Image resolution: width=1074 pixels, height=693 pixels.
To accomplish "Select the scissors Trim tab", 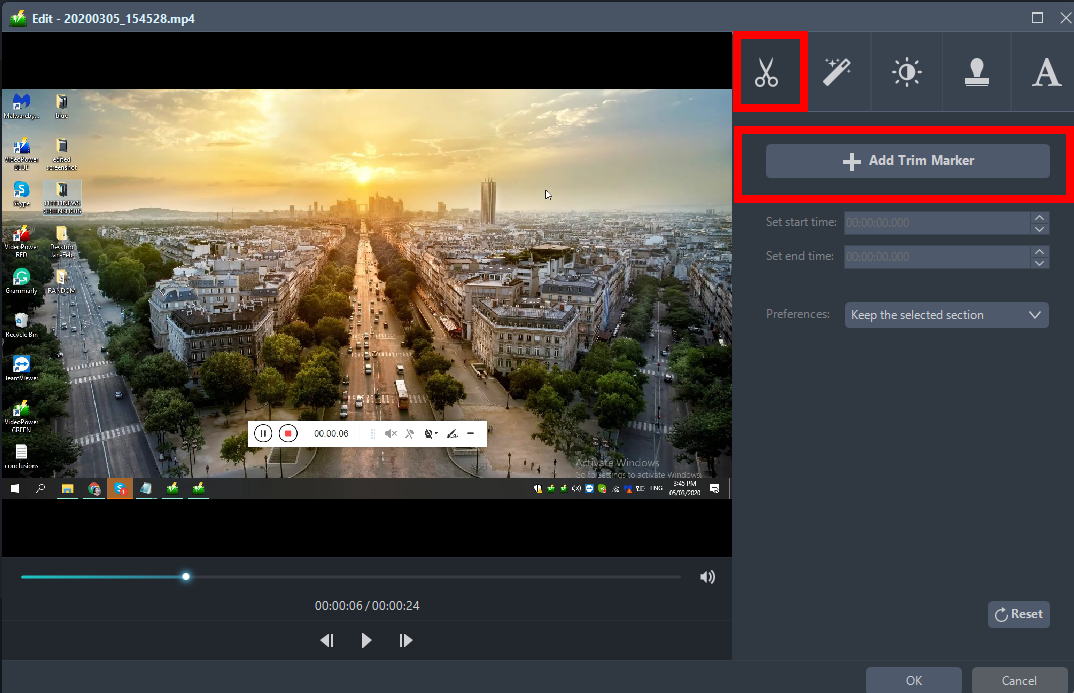I will point(767,73).
